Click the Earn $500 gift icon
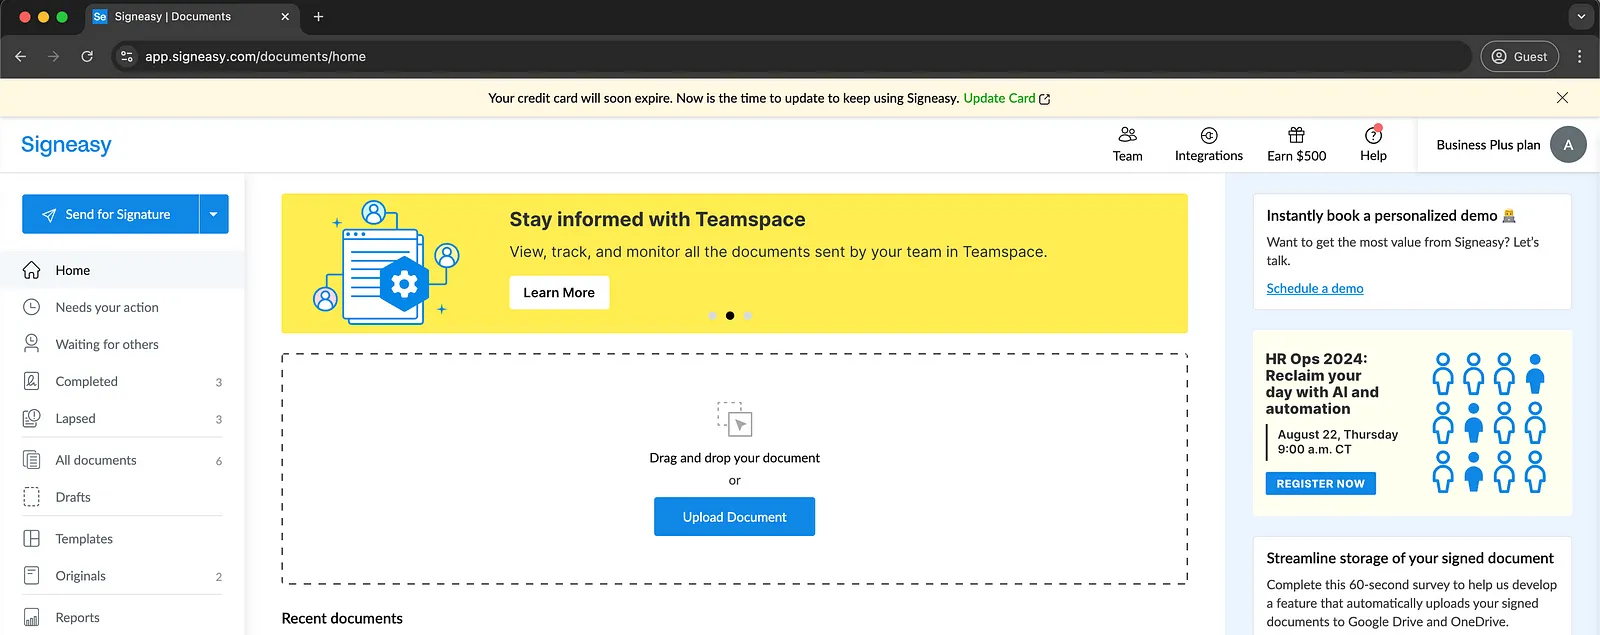Viewport: 1600px width, 635px height. [x=1296, y=134]
